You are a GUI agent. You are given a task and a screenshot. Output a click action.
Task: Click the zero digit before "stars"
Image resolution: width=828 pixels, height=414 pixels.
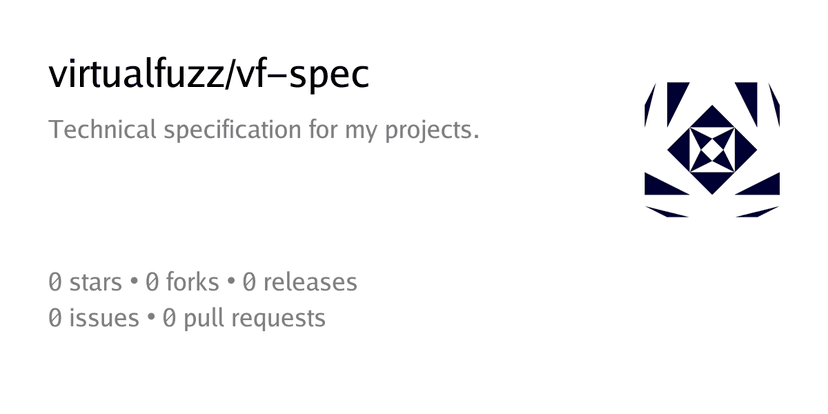pos(56,283)
